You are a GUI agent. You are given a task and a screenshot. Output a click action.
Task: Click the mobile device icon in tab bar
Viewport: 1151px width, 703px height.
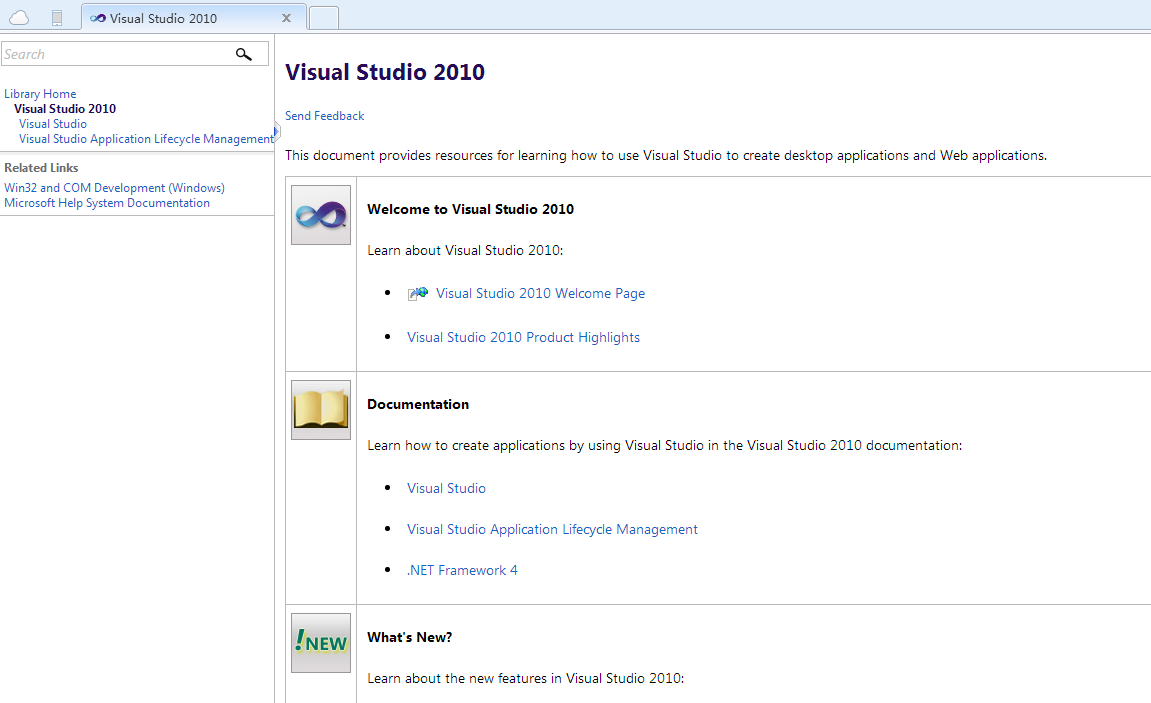click(x=57, y=18)
